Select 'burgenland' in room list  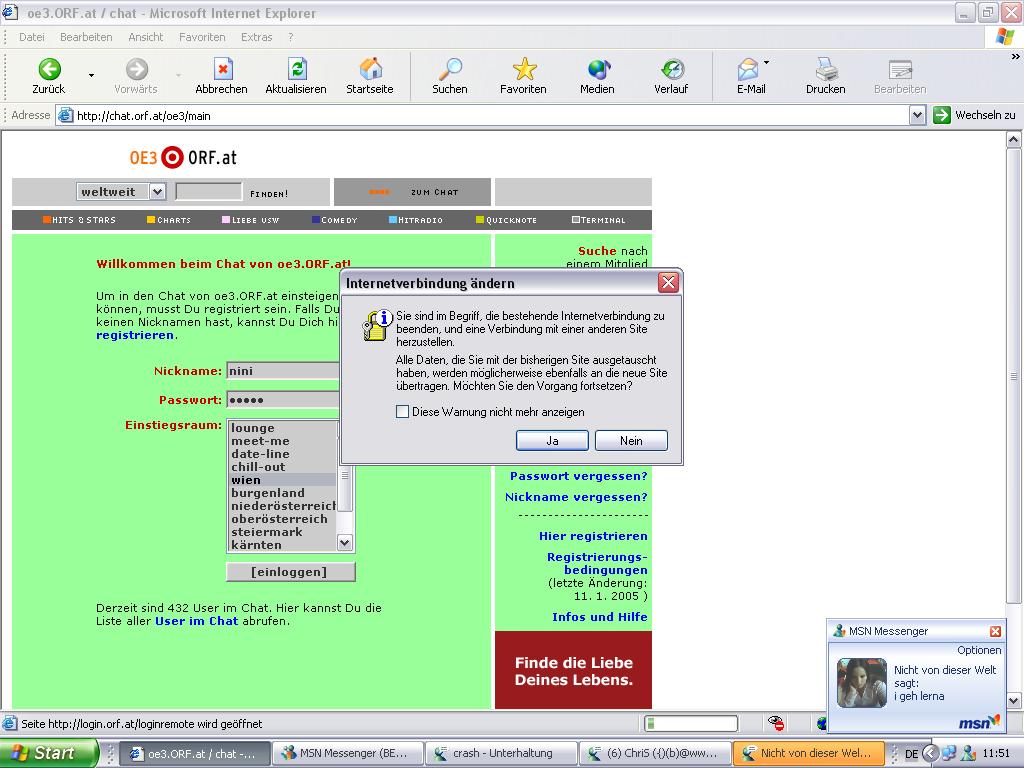[282, 493]
